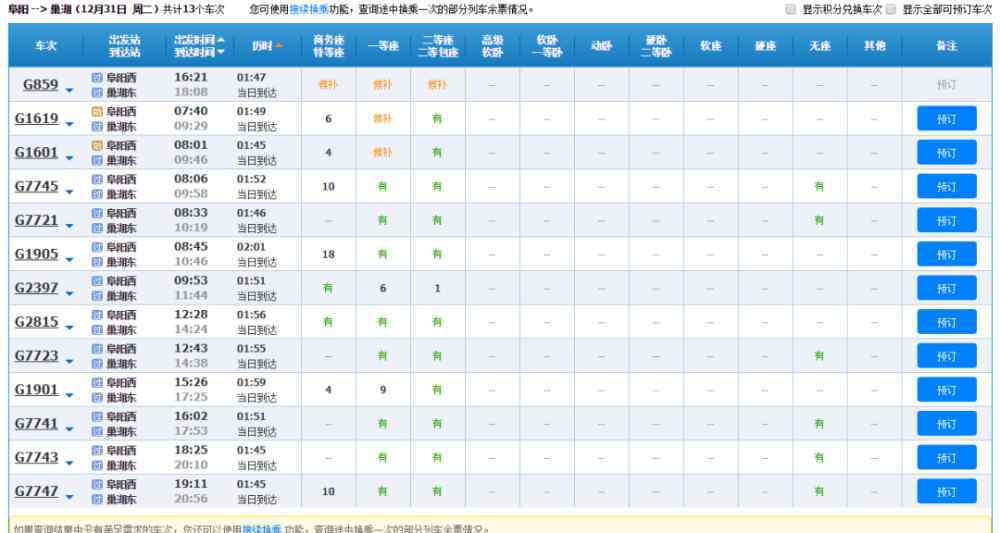Click departure station icon in G7745 row

coord(97,179)
